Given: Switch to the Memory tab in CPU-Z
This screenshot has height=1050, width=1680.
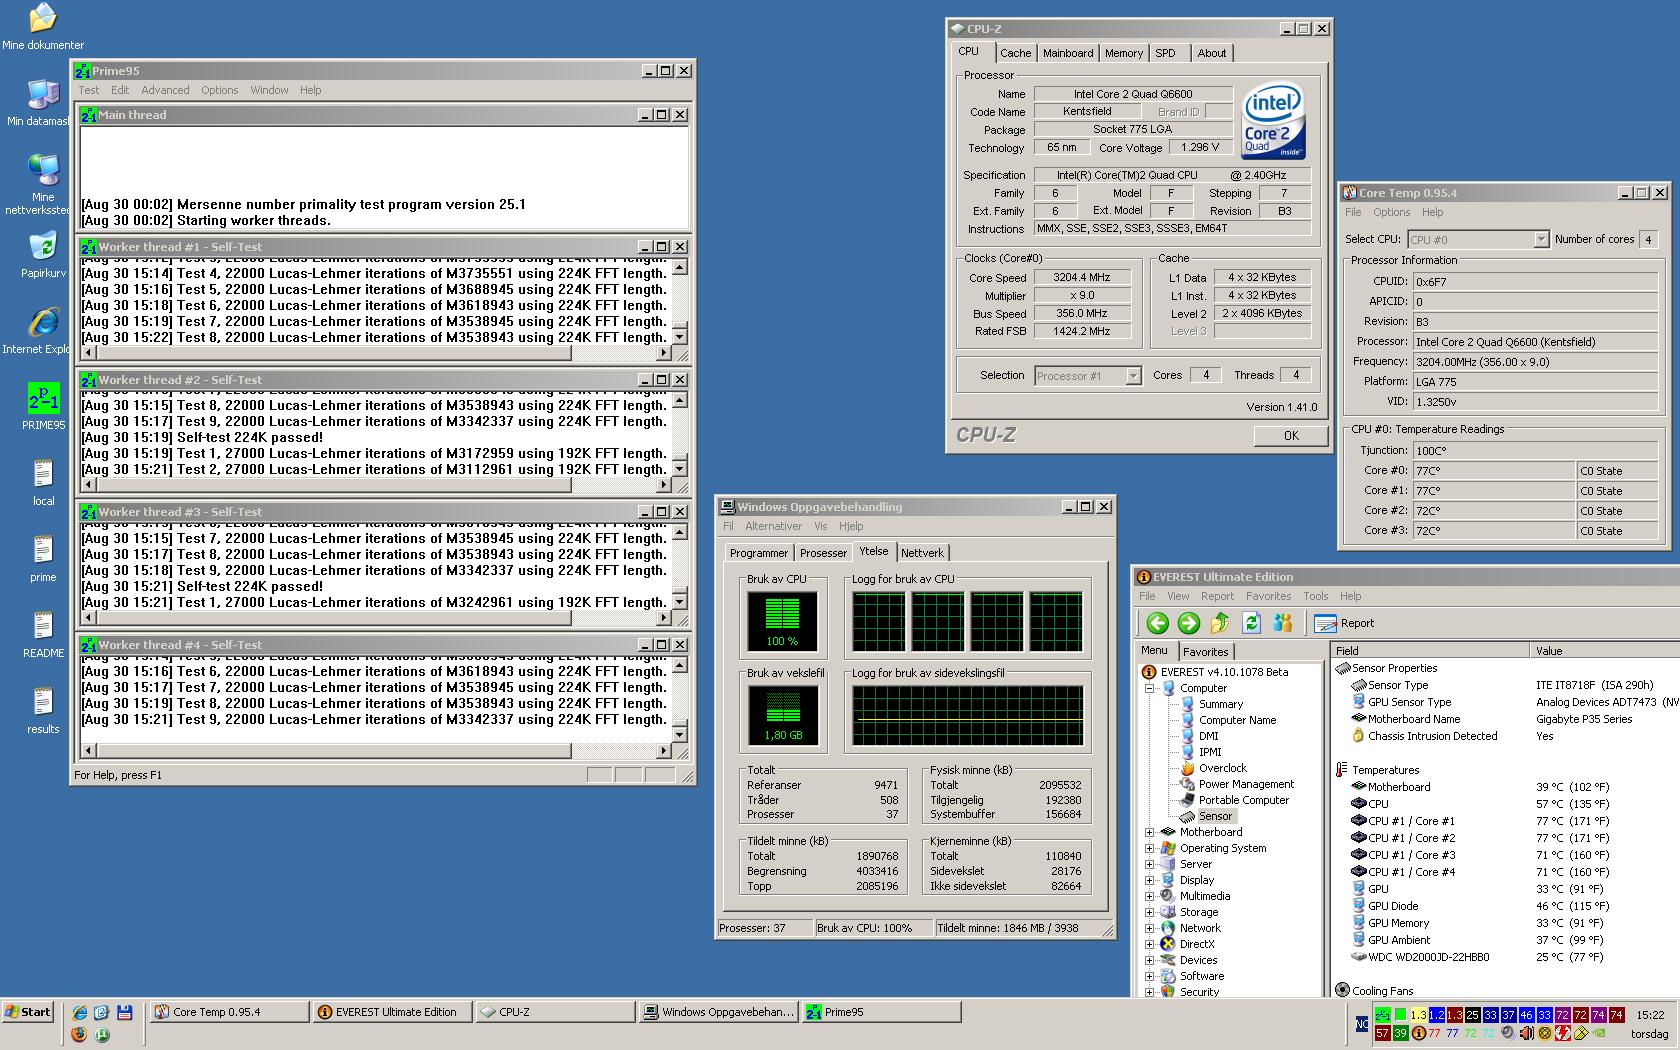Looking at the screenshot, I should click(1124, 53).
